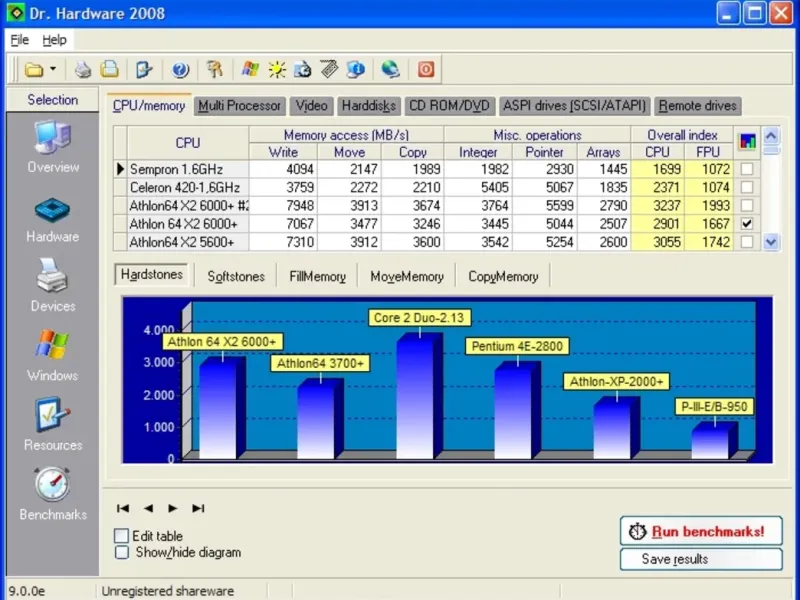Screen dimensions: 800x600
Task: Go to the next record arrow
Action: point(173,508)
